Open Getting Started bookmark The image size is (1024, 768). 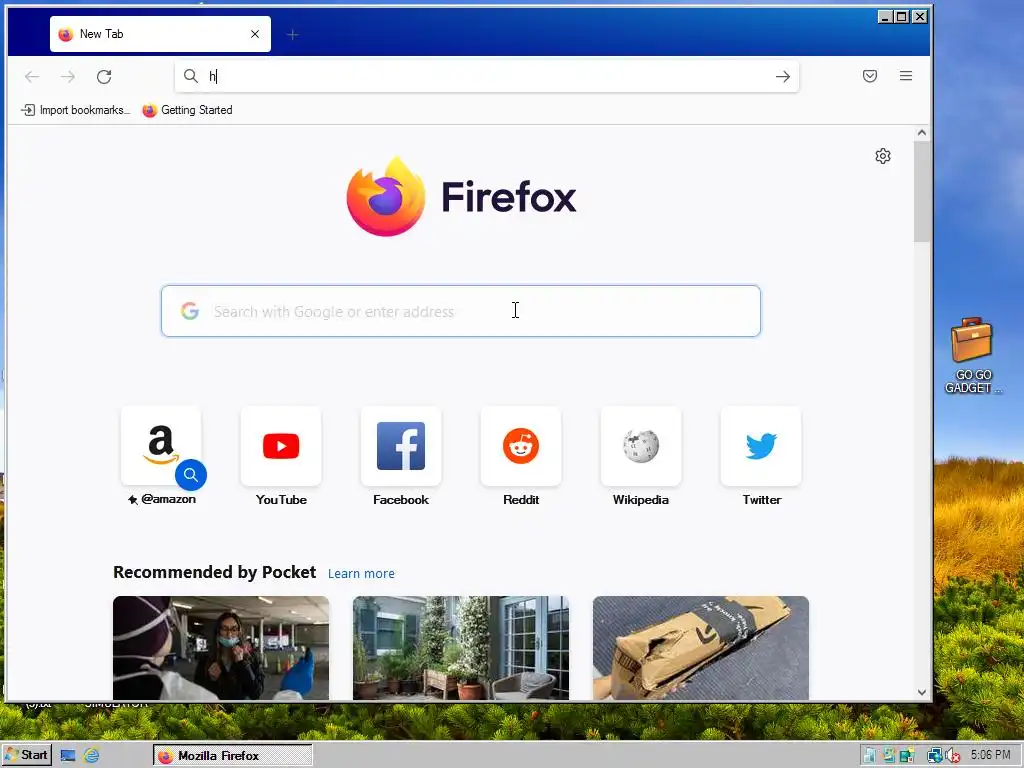[187, 110]
